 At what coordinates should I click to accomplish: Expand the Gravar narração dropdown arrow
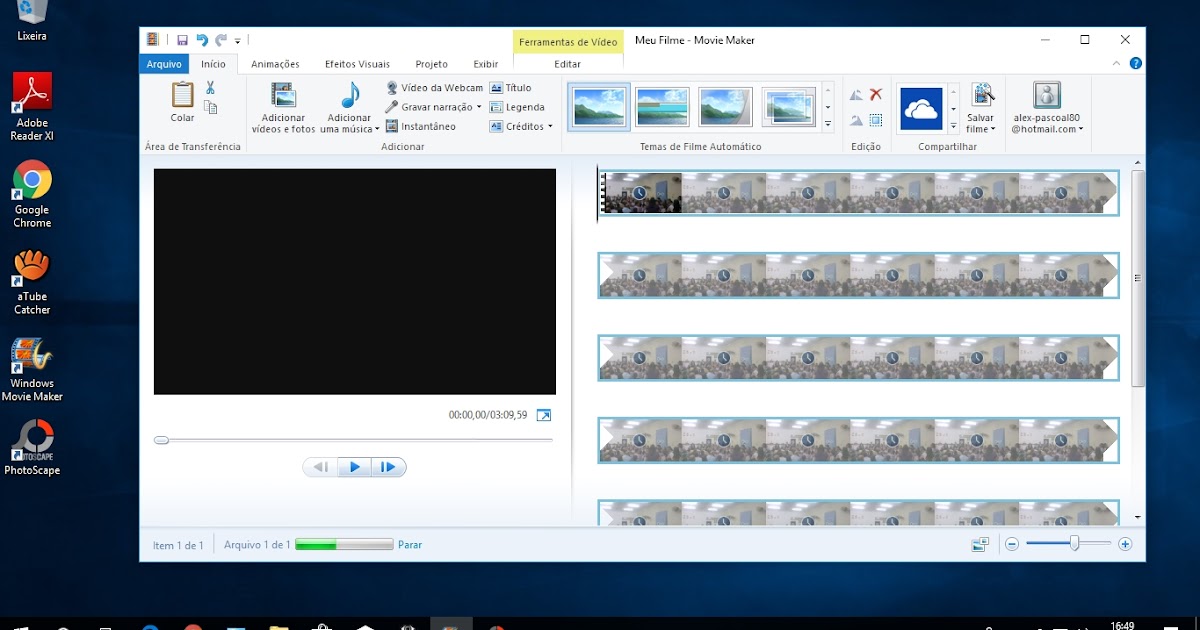point(479,107)
